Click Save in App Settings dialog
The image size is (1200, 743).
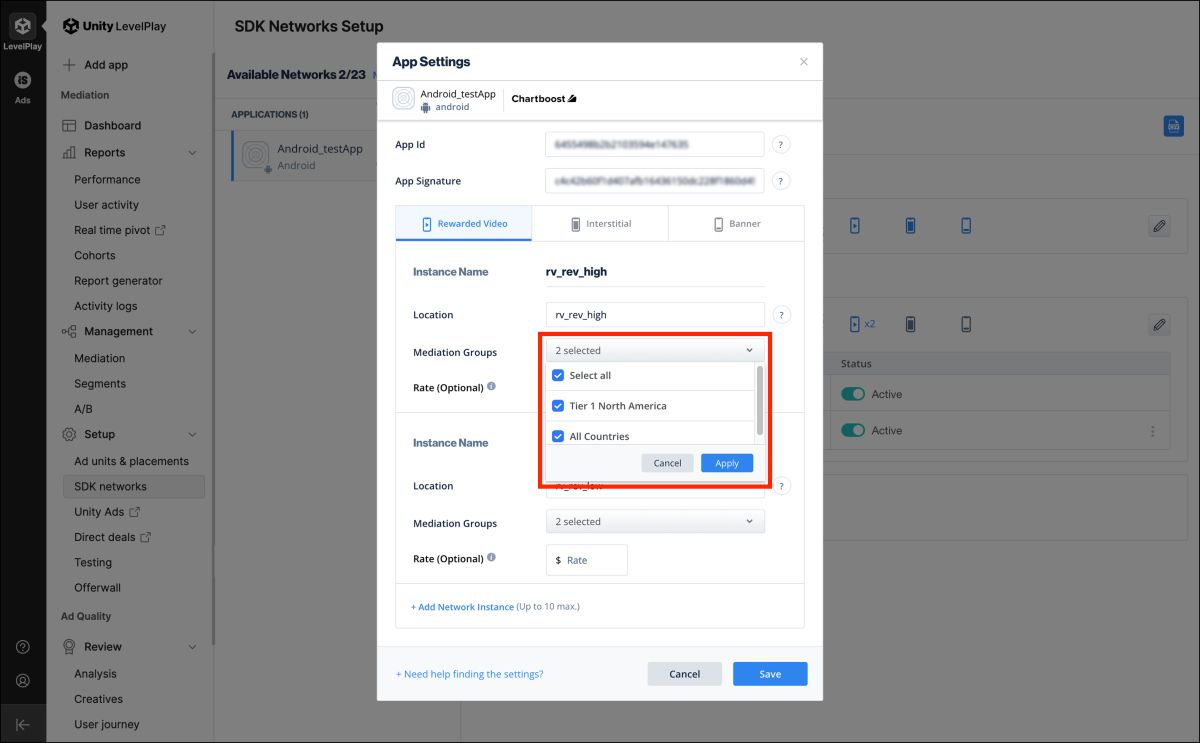[x=770, y=674]
